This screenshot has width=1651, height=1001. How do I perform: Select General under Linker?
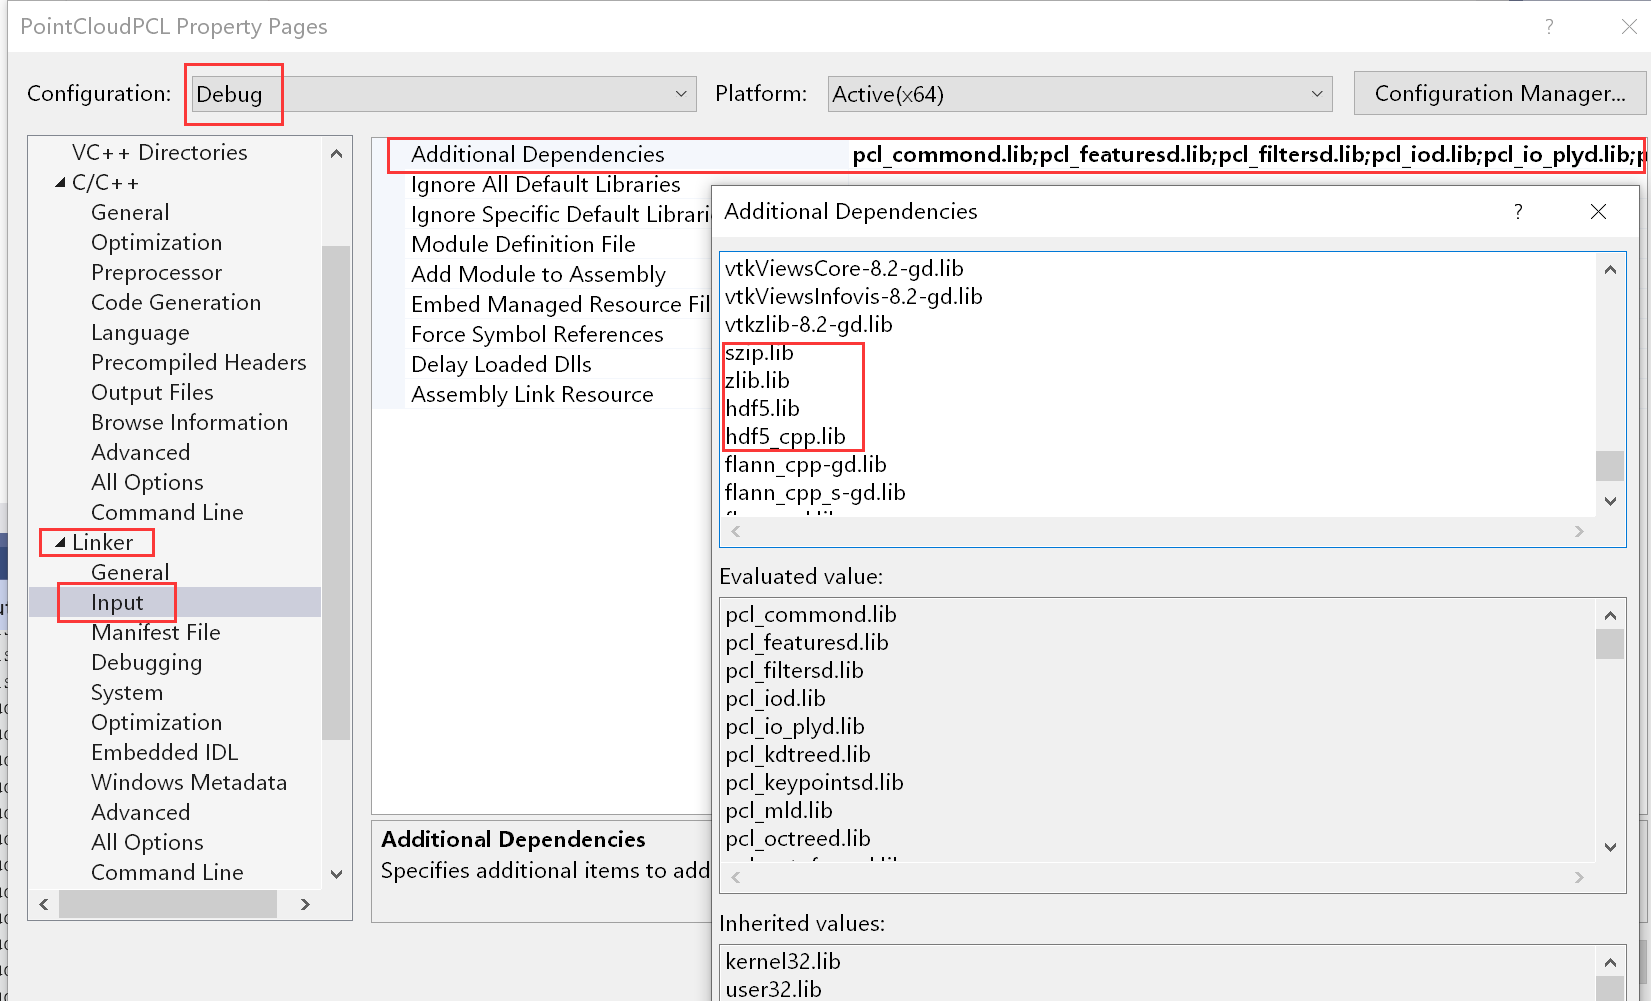click(130, 572)
